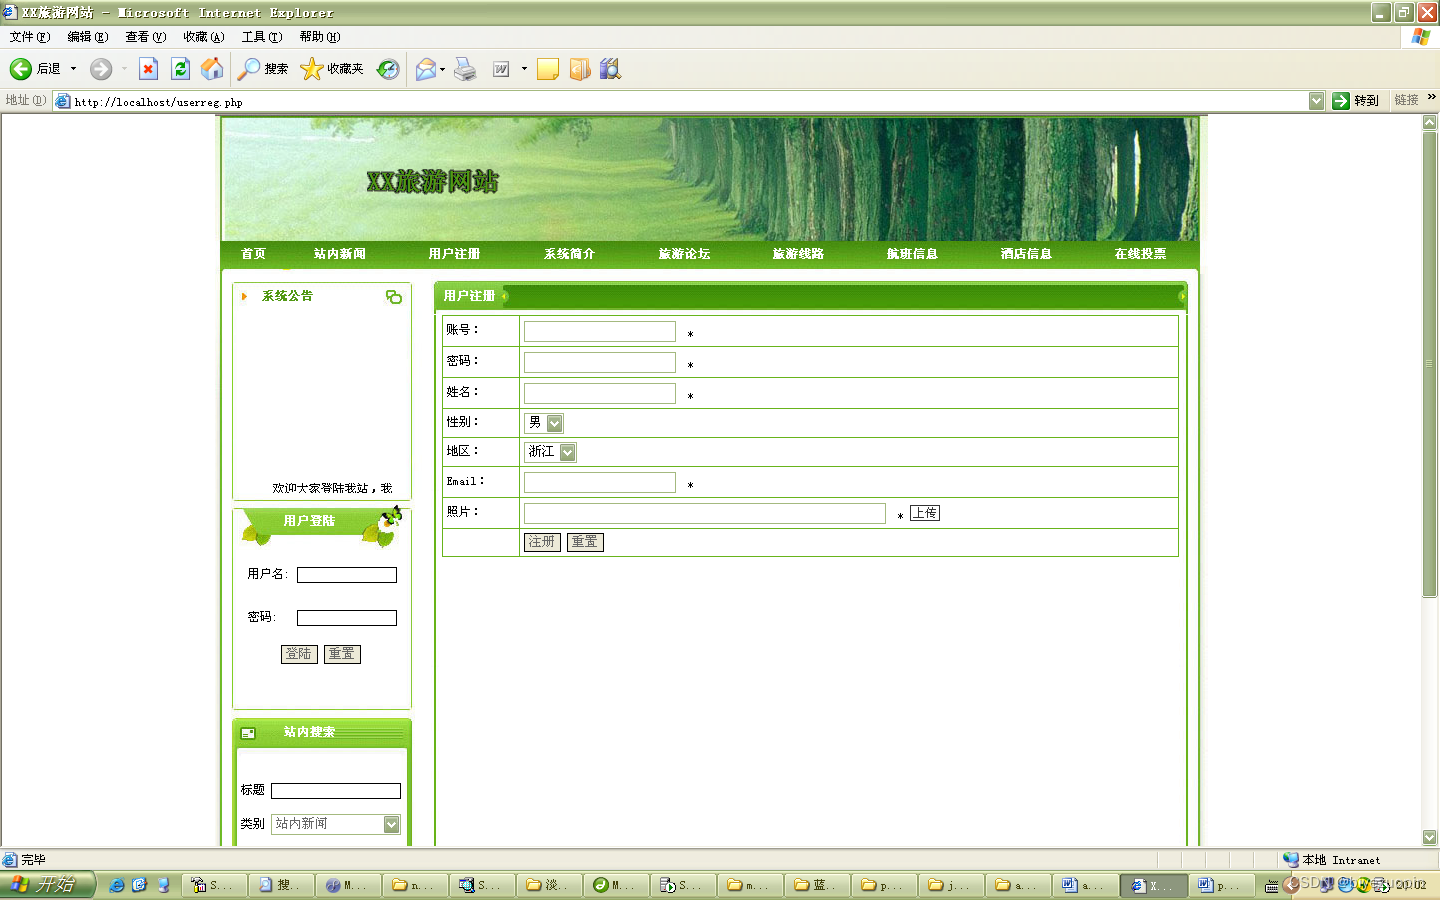
Task: Click the 用户名 login input field
Action: click(347, 575)
